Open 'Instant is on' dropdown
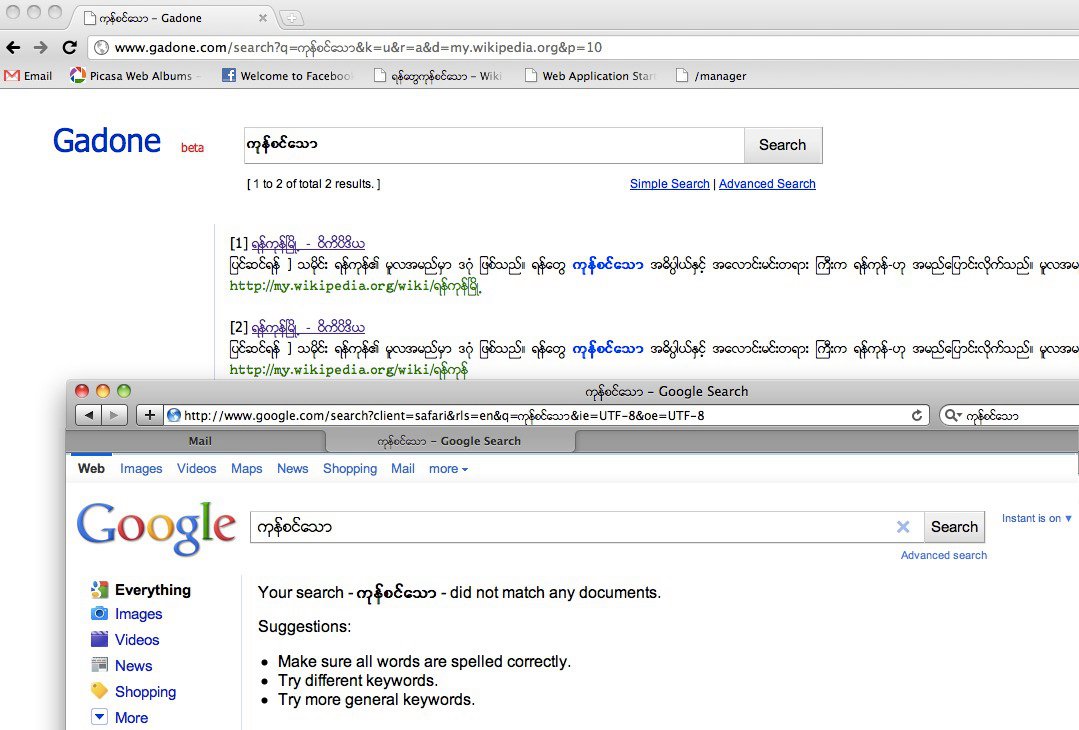The width and height of the screenshot is (1079, 730). click(x=1036, y=518)
